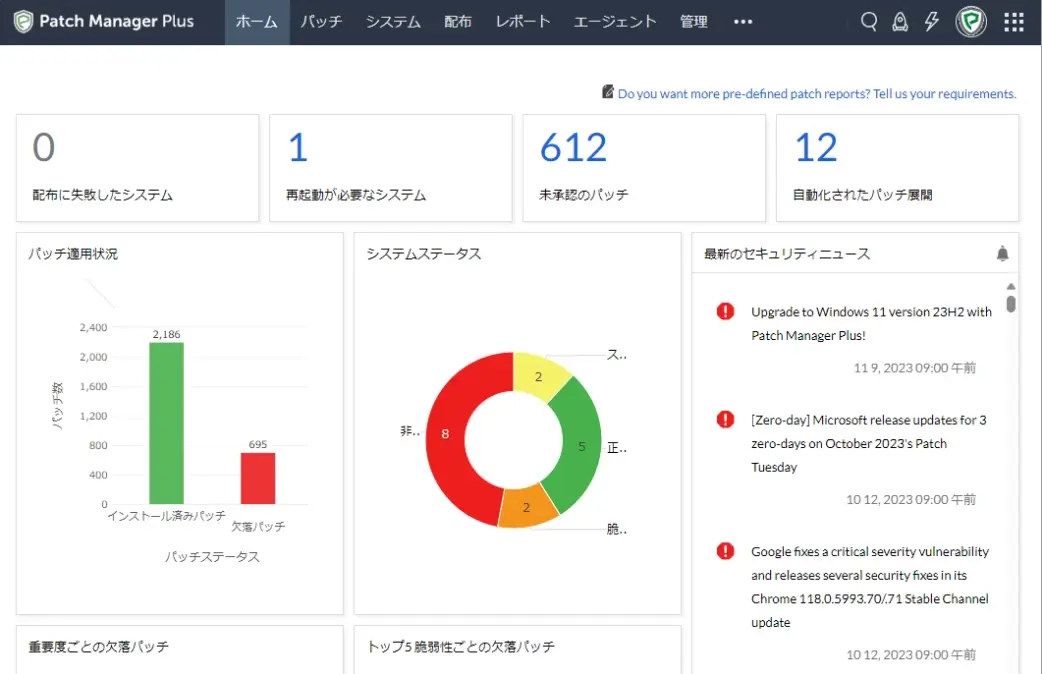Click the 脆.. donut label at bottom right
The image size is (1042, 674).
coord(617,529)
